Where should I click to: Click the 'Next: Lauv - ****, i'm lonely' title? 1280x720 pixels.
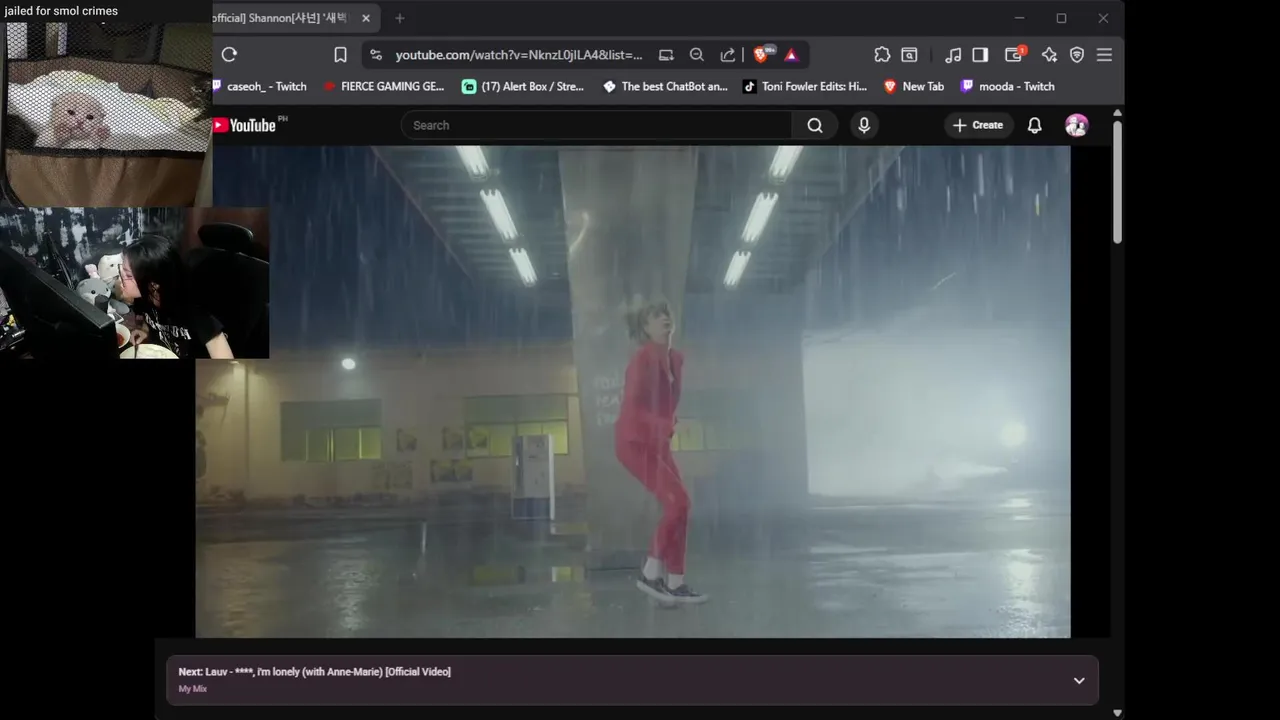pos(315,672)
